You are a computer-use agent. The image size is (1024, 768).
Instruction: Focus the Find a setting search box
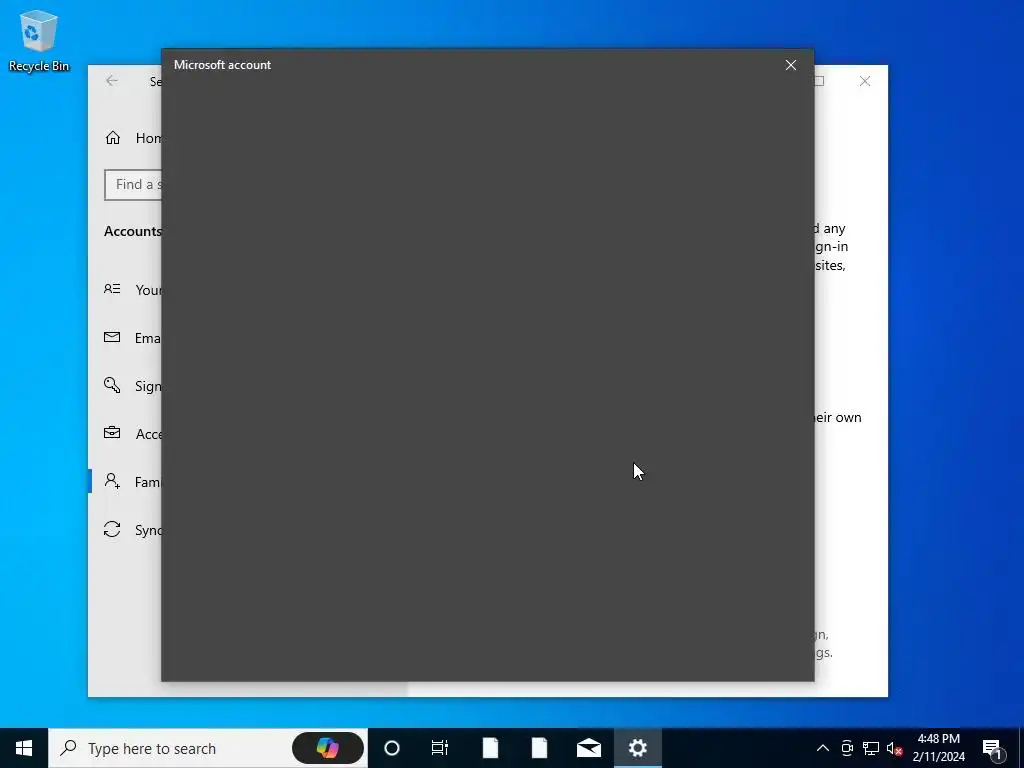point(133,185)
